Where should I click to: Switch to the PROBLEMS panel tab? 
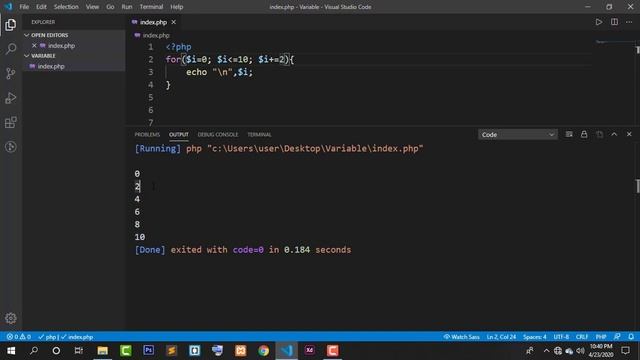(x=147, y=134)
